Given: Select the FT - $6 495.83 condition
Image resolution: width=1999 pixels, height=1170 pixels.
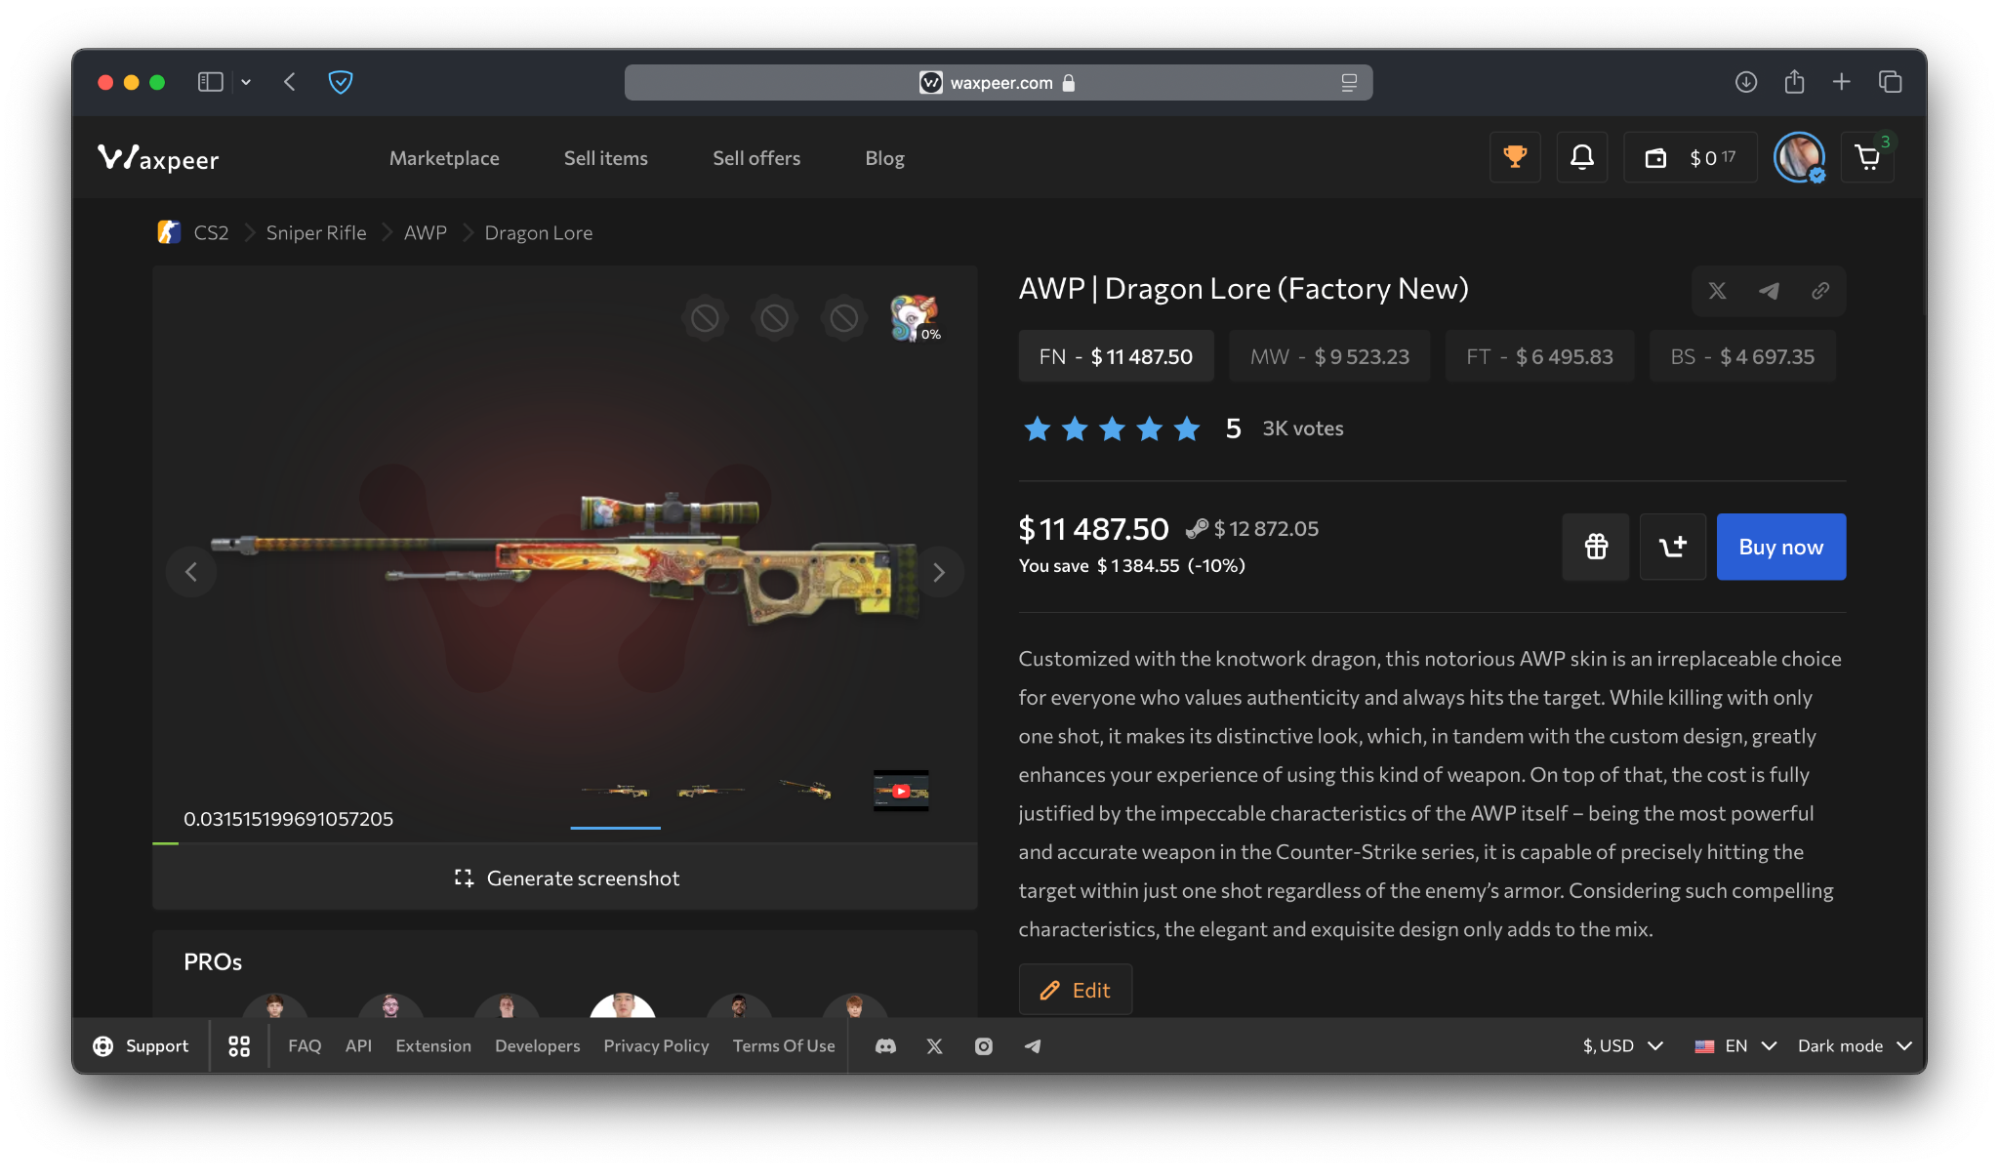Looking at the screenshot, I should pyautogui.click(x=1540, y=356).
